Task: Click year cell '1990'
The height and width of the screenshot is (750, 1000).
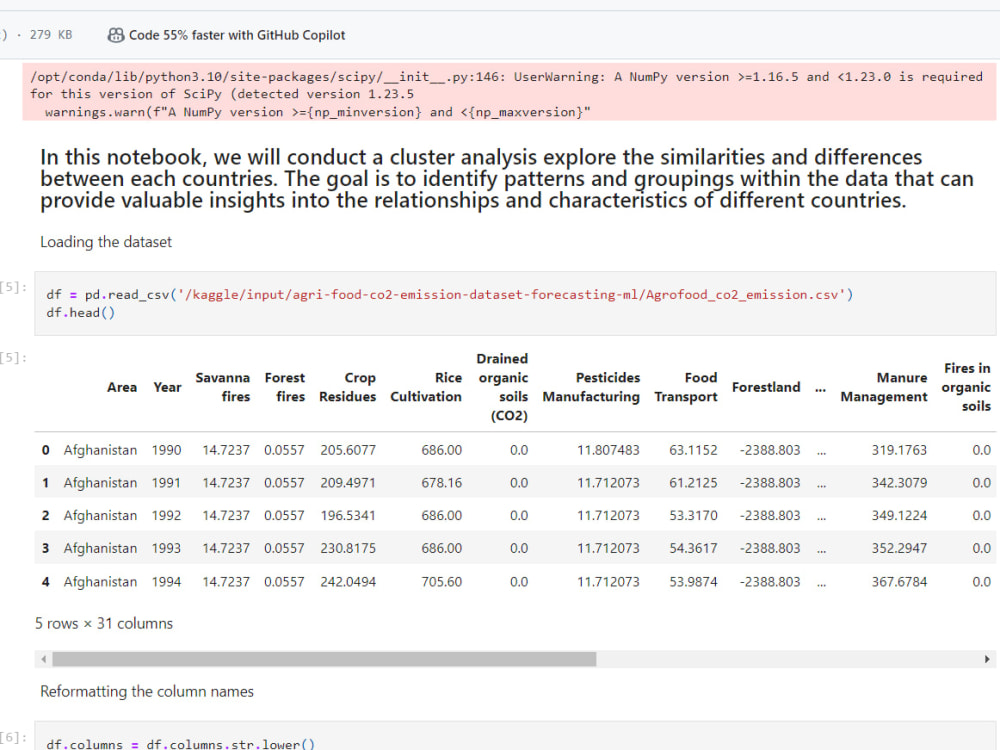Action: (166, 450)
